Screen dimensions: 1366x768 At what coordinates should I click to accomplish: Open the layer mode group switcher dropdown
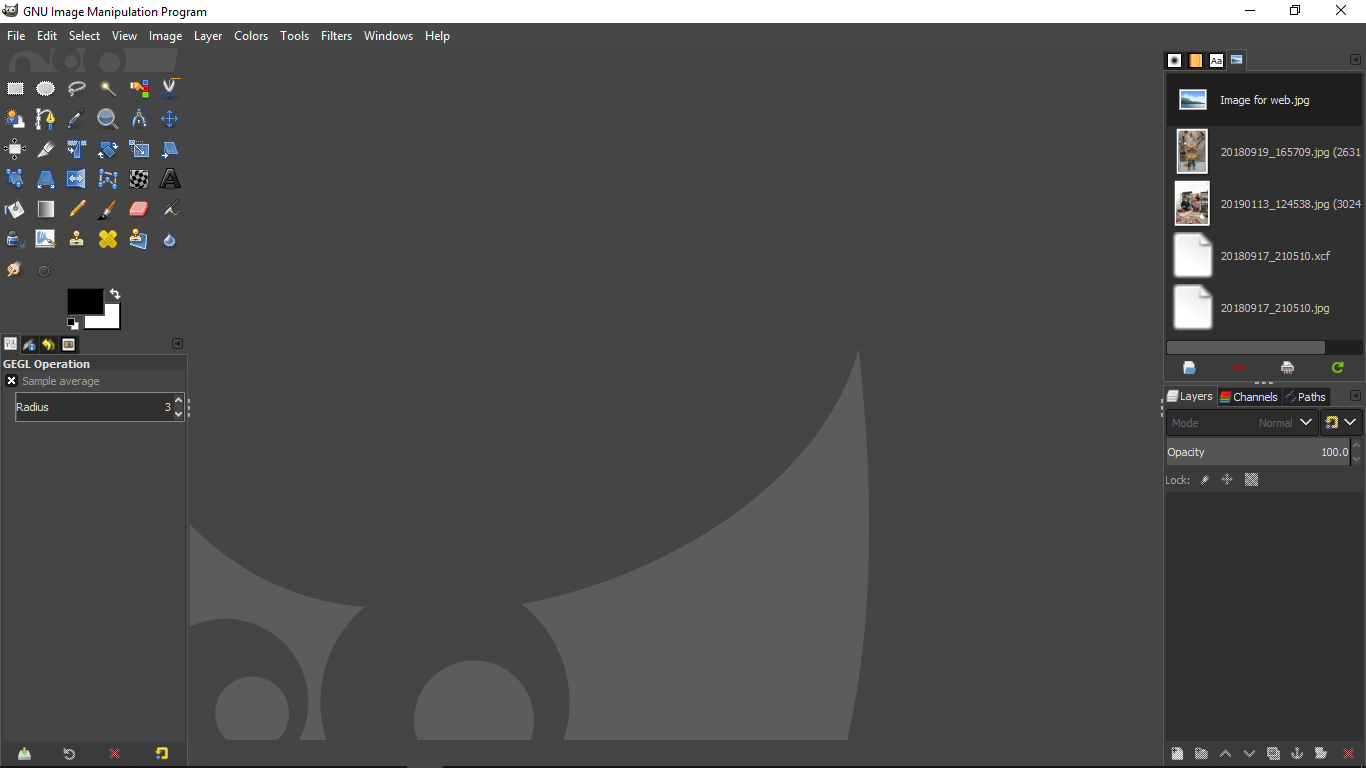(x=1341, y=423)
